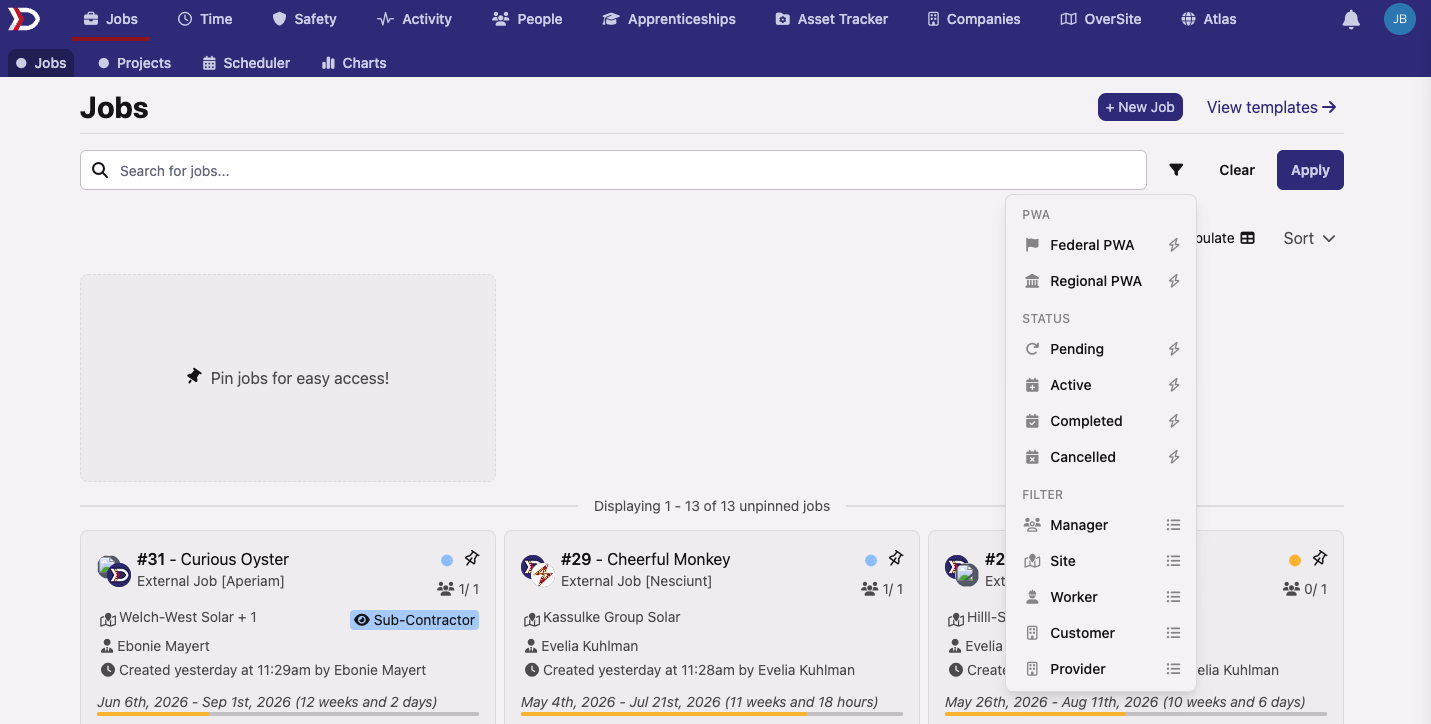Click the Welch-West Solar site icon
The width and height of the screenshot is (1431, 724).
click(x=108, y=618)
